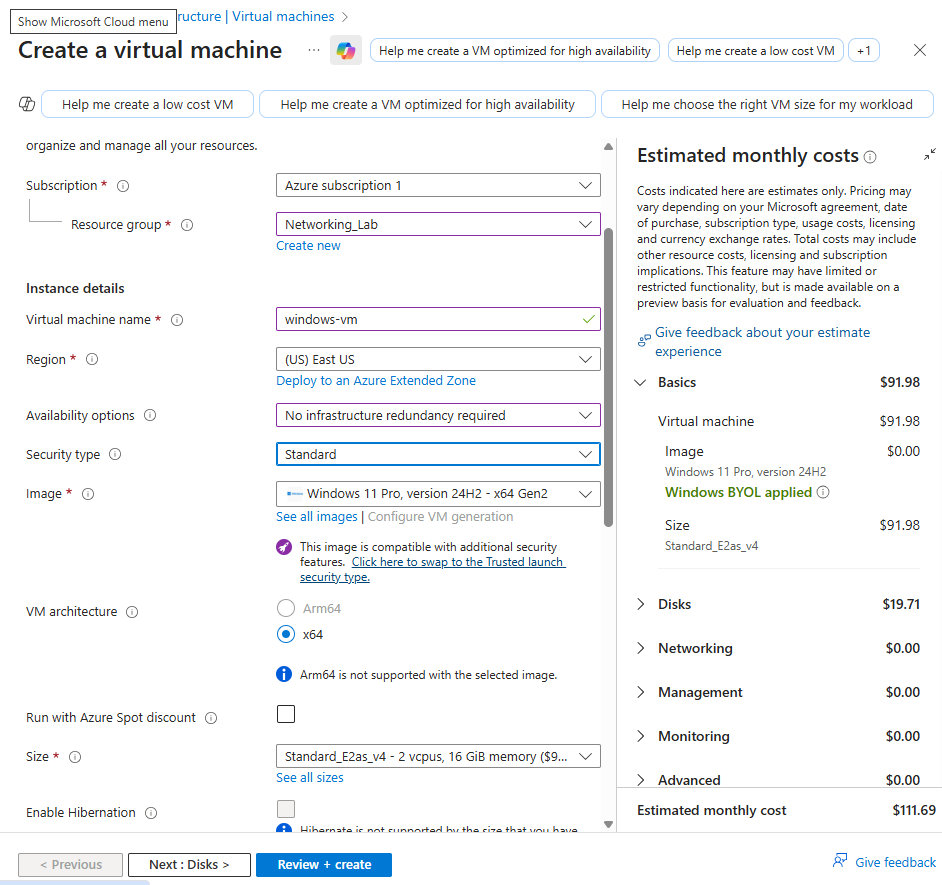This screenshot has height=885, width=942.
Task: Select the x64 architecture radio button
Action: 286,634
